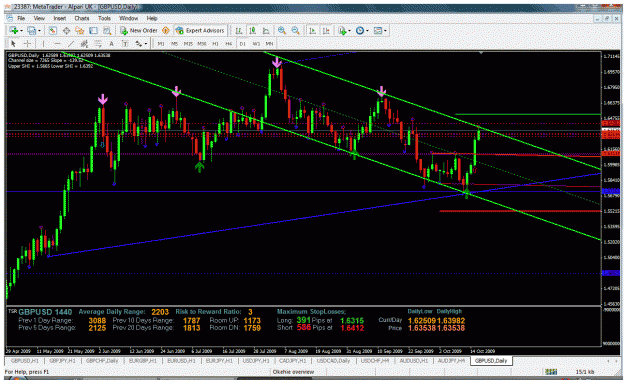Open the Templates icon
The width and height of the screenshot is (625, 380).
pyautogui.click(x=378, y=31)
